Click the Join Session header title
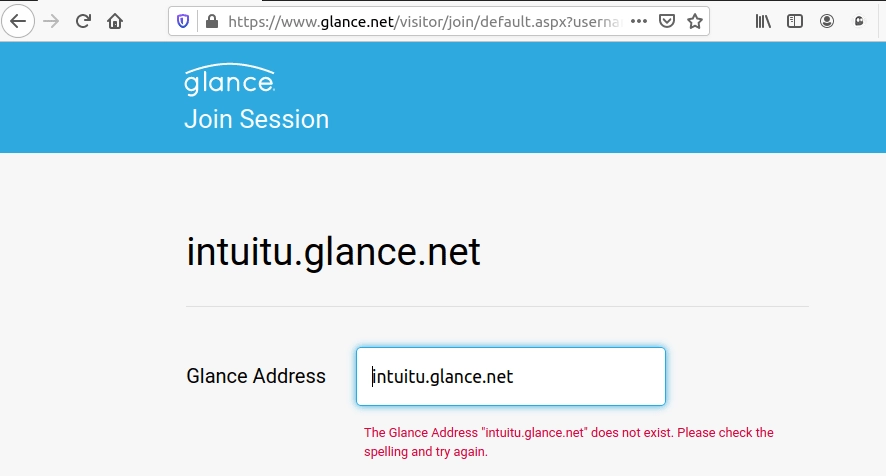 pyautogui.click(x=256, y=119)
